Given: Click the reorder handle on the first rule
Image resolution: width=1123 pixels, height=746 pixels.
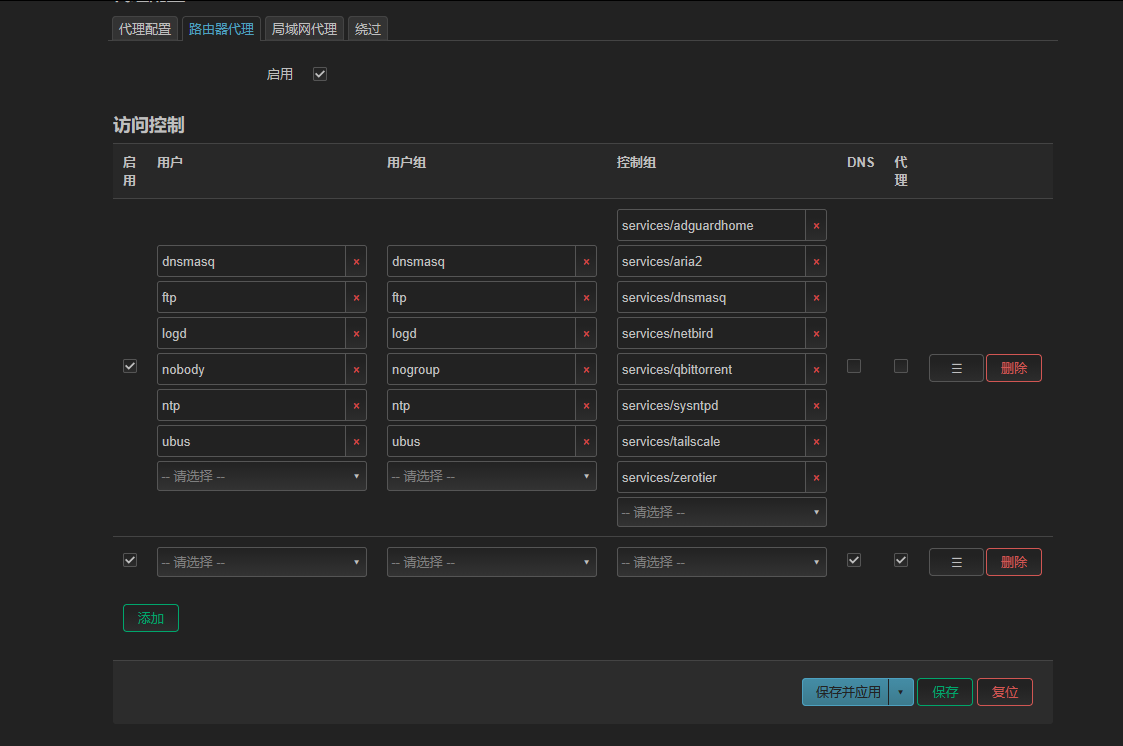Looking at the screenshot, I should click(x=956, y=368).
